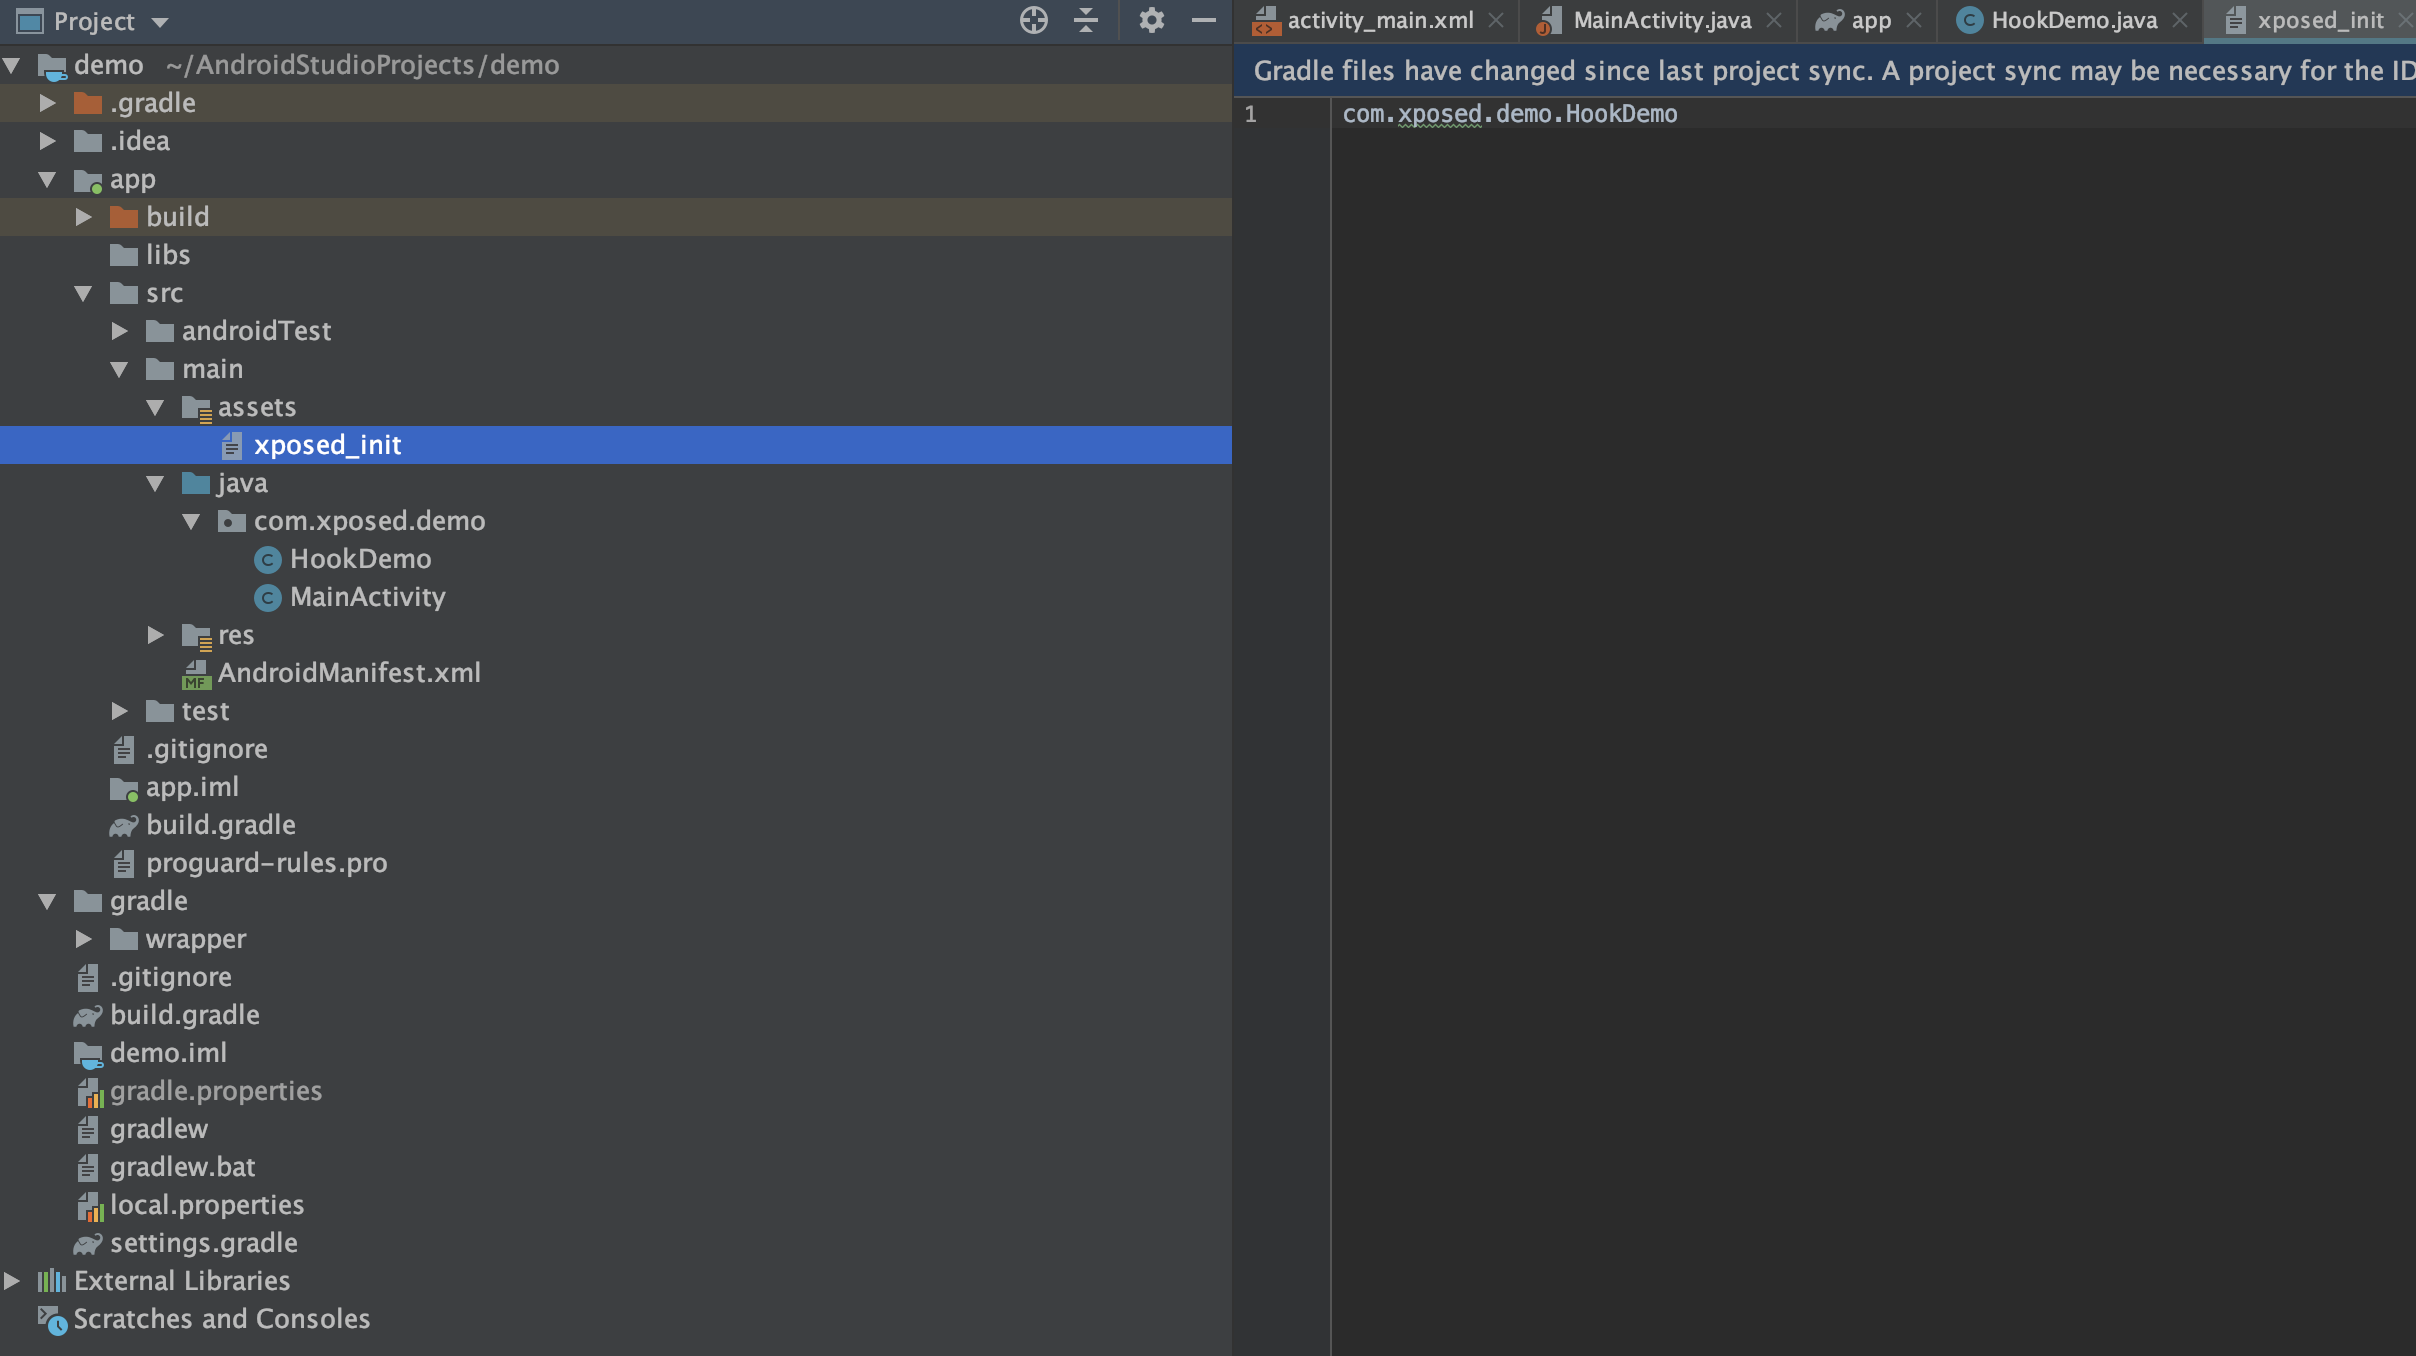Expand the res folder
Image resolution: width=2416 pixels, height=1356 pixels.
click(155, 635)
